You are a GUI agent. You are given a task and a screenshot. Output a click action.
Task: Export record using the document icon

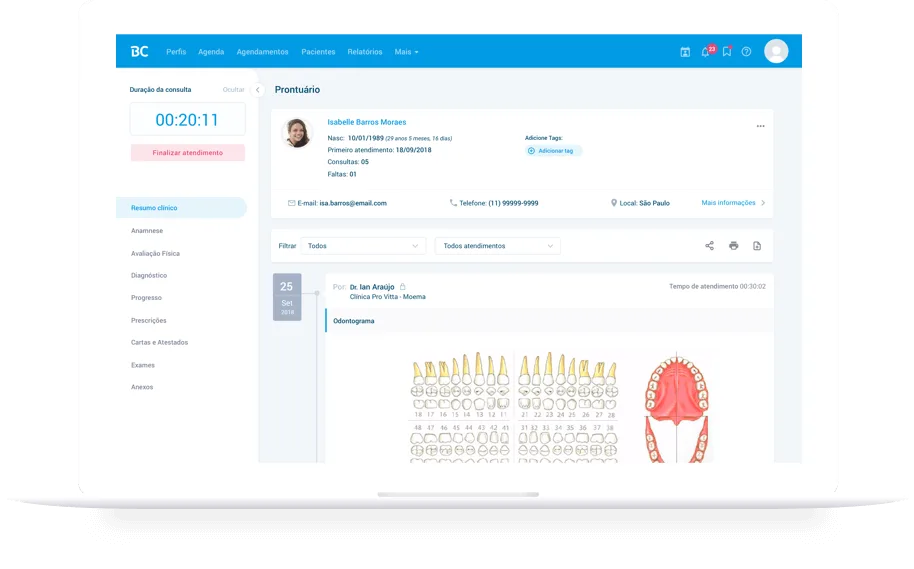tap(757, 246)
